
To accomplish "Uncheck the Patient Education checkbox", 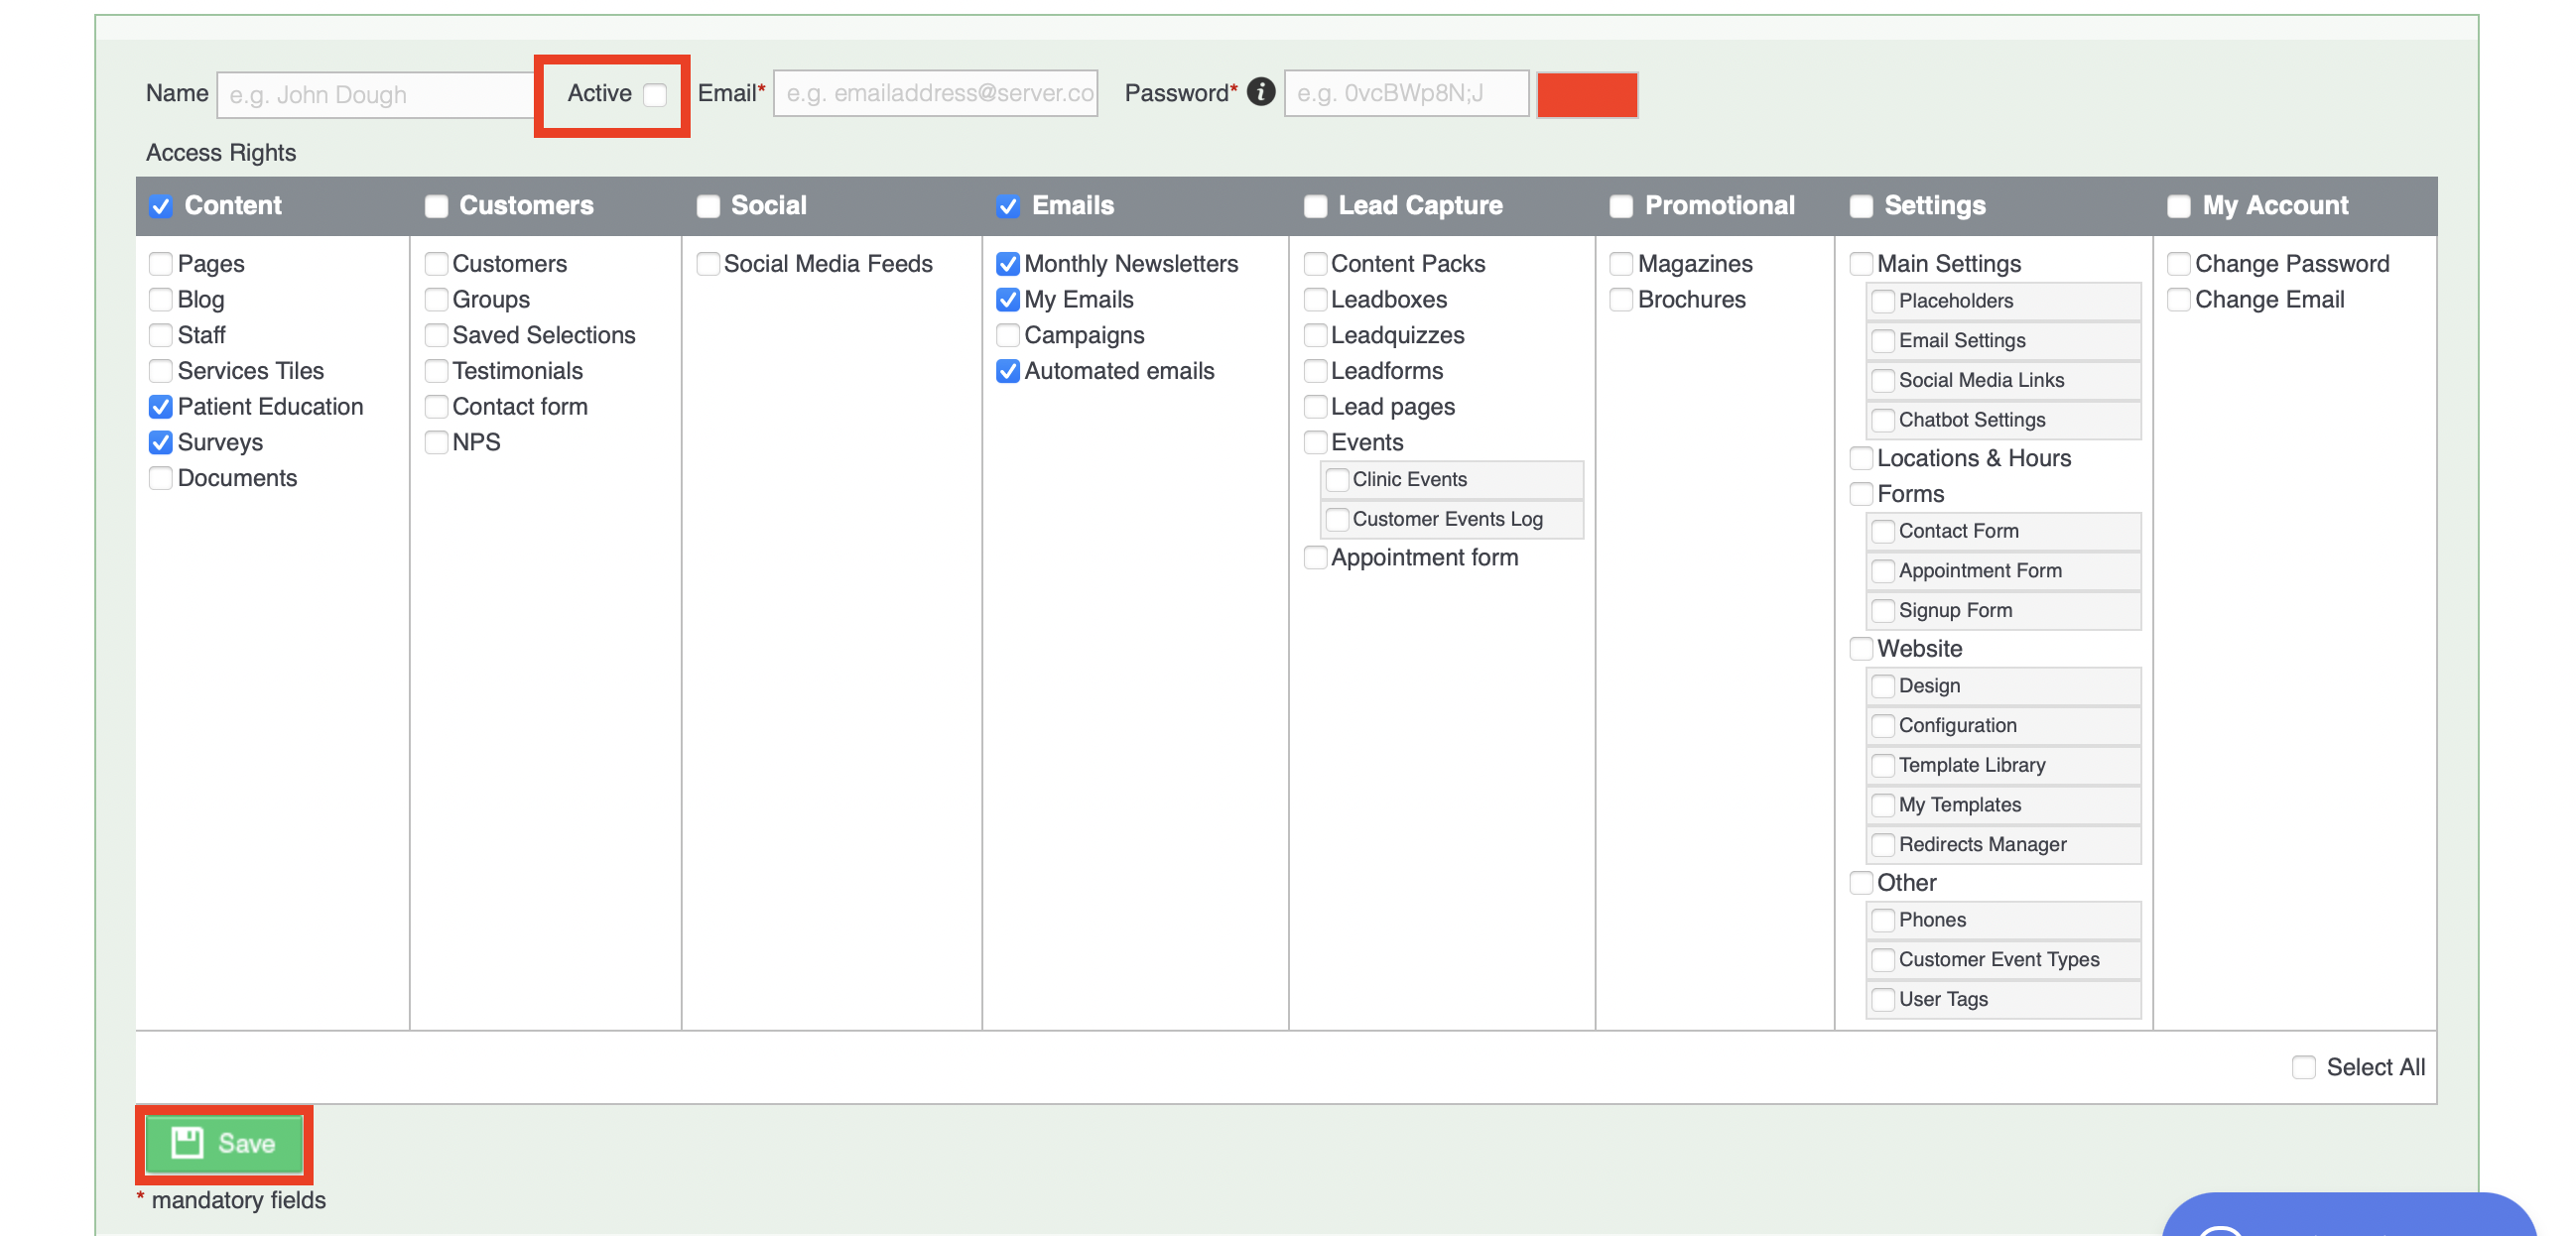I will tap(161, 407).
